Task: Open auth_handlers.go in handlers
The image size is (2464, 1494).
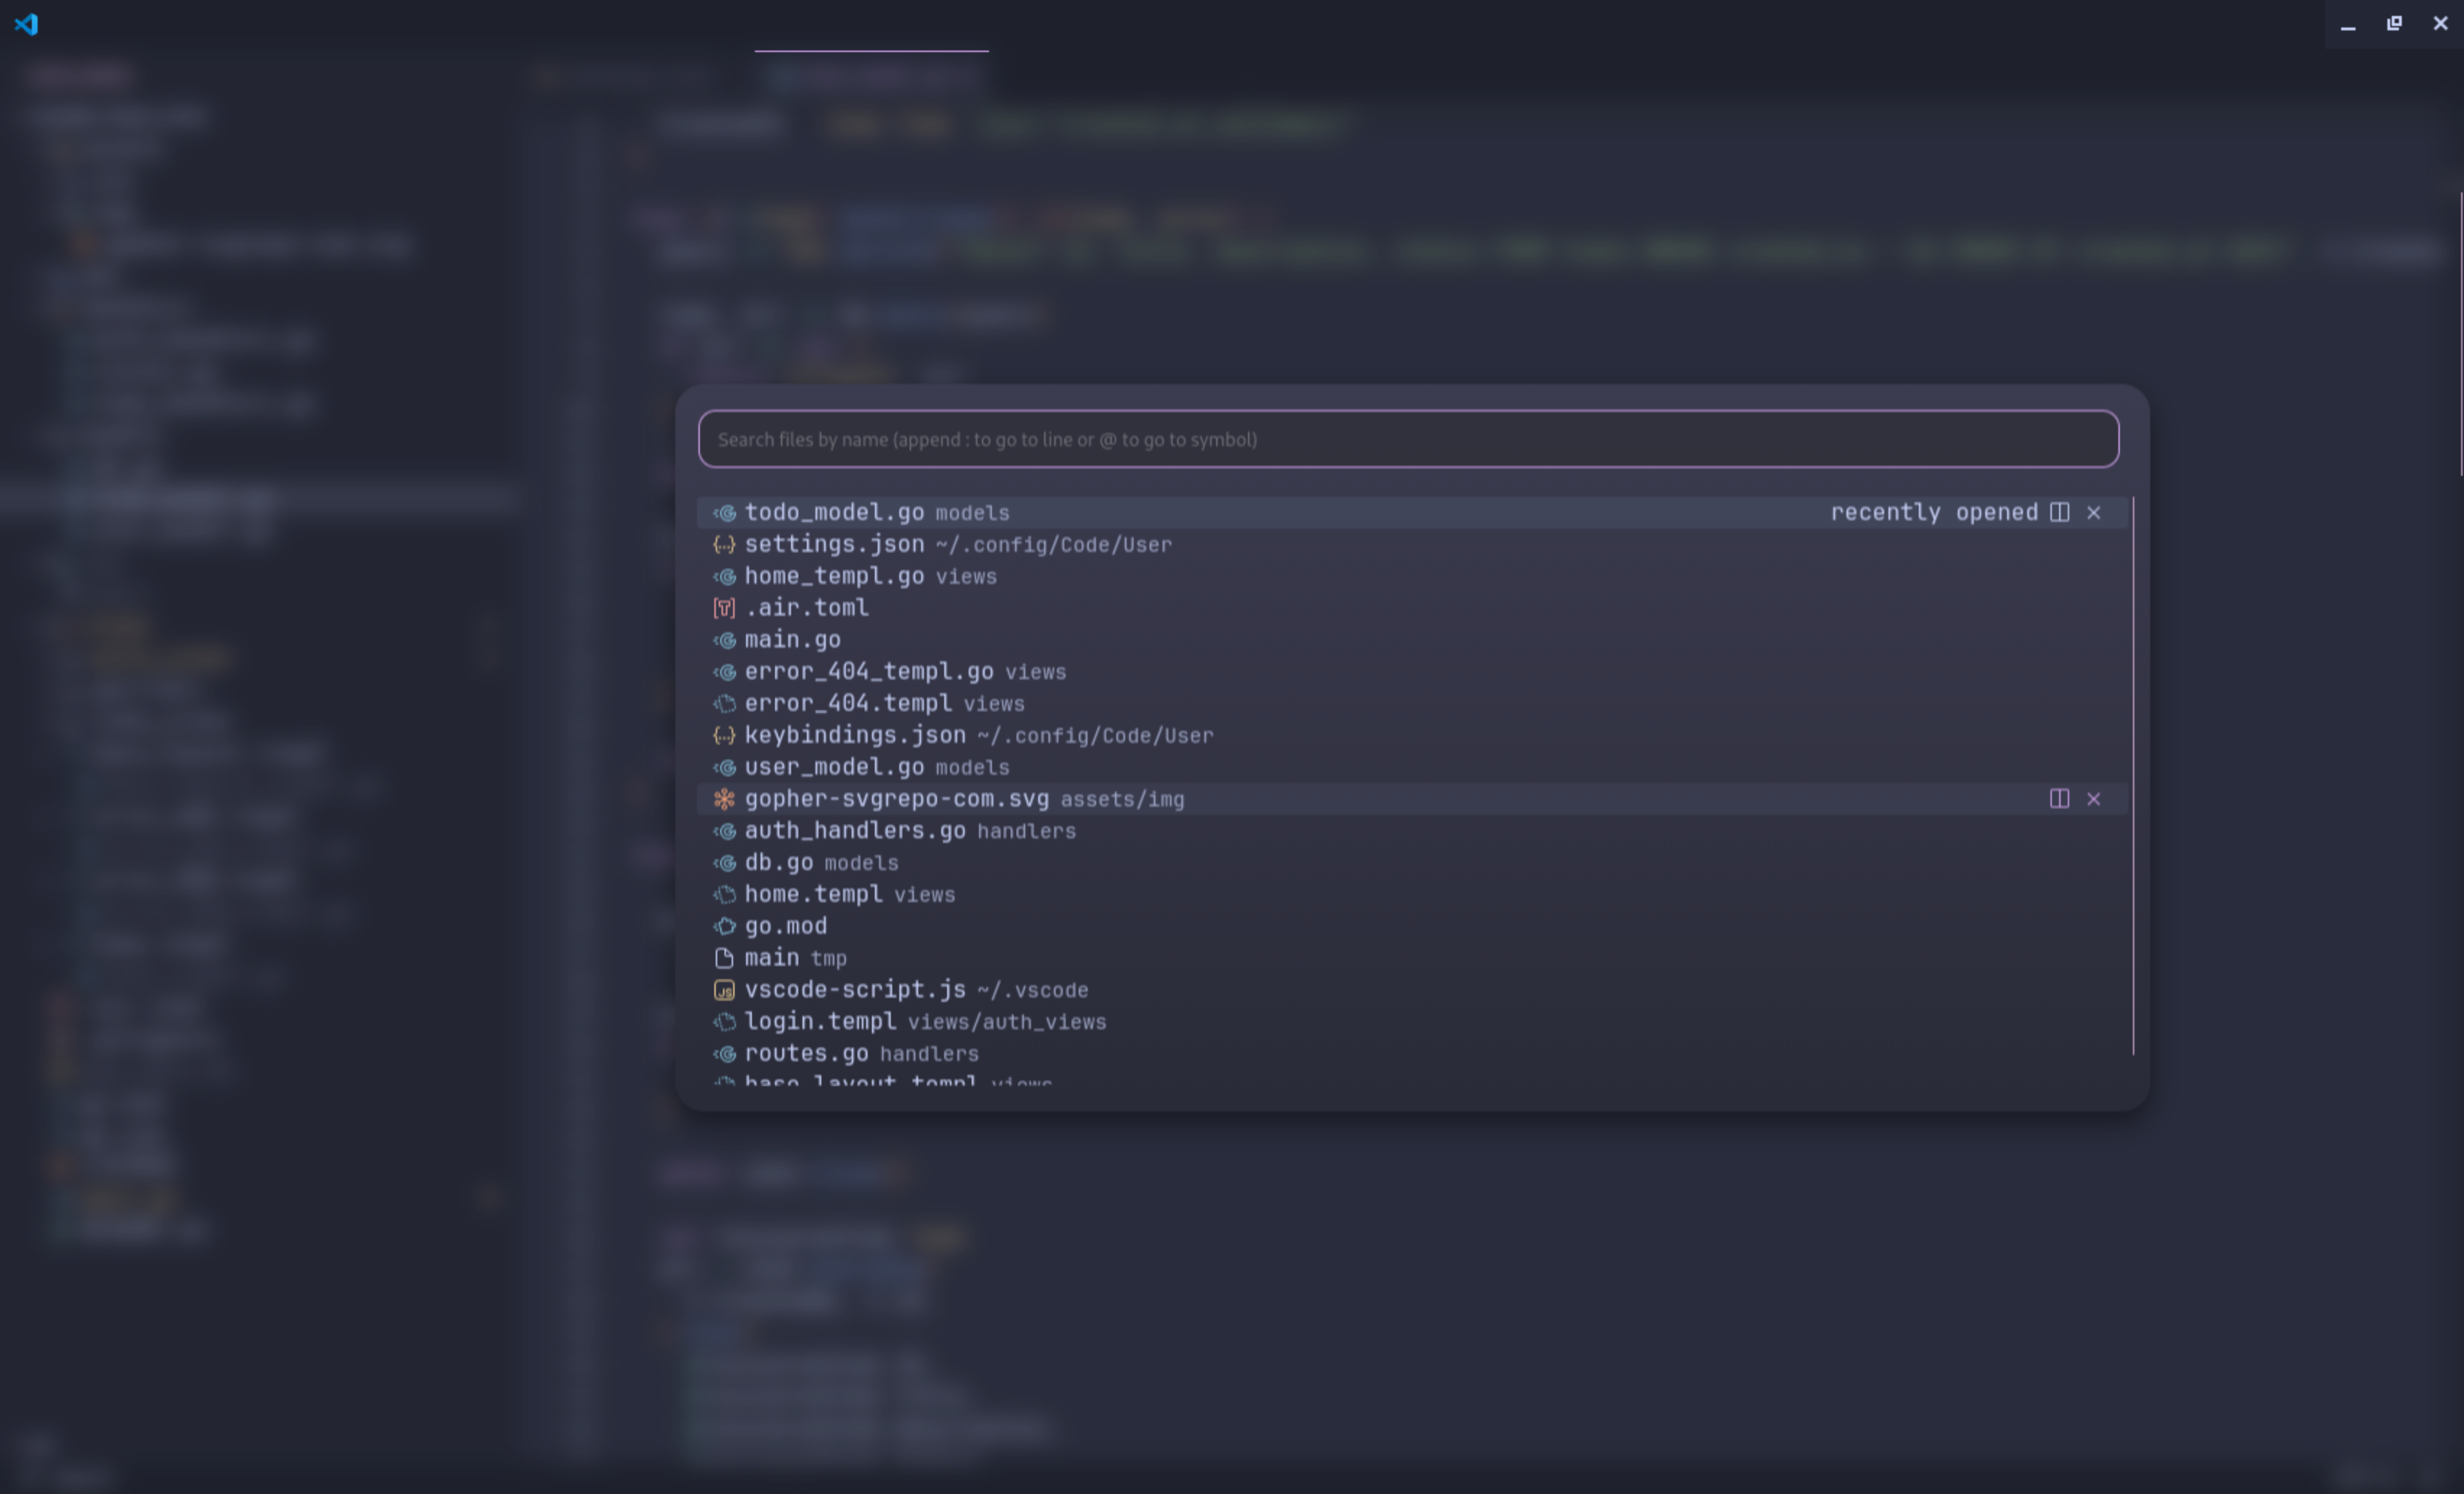Action: pos(1412,831)
